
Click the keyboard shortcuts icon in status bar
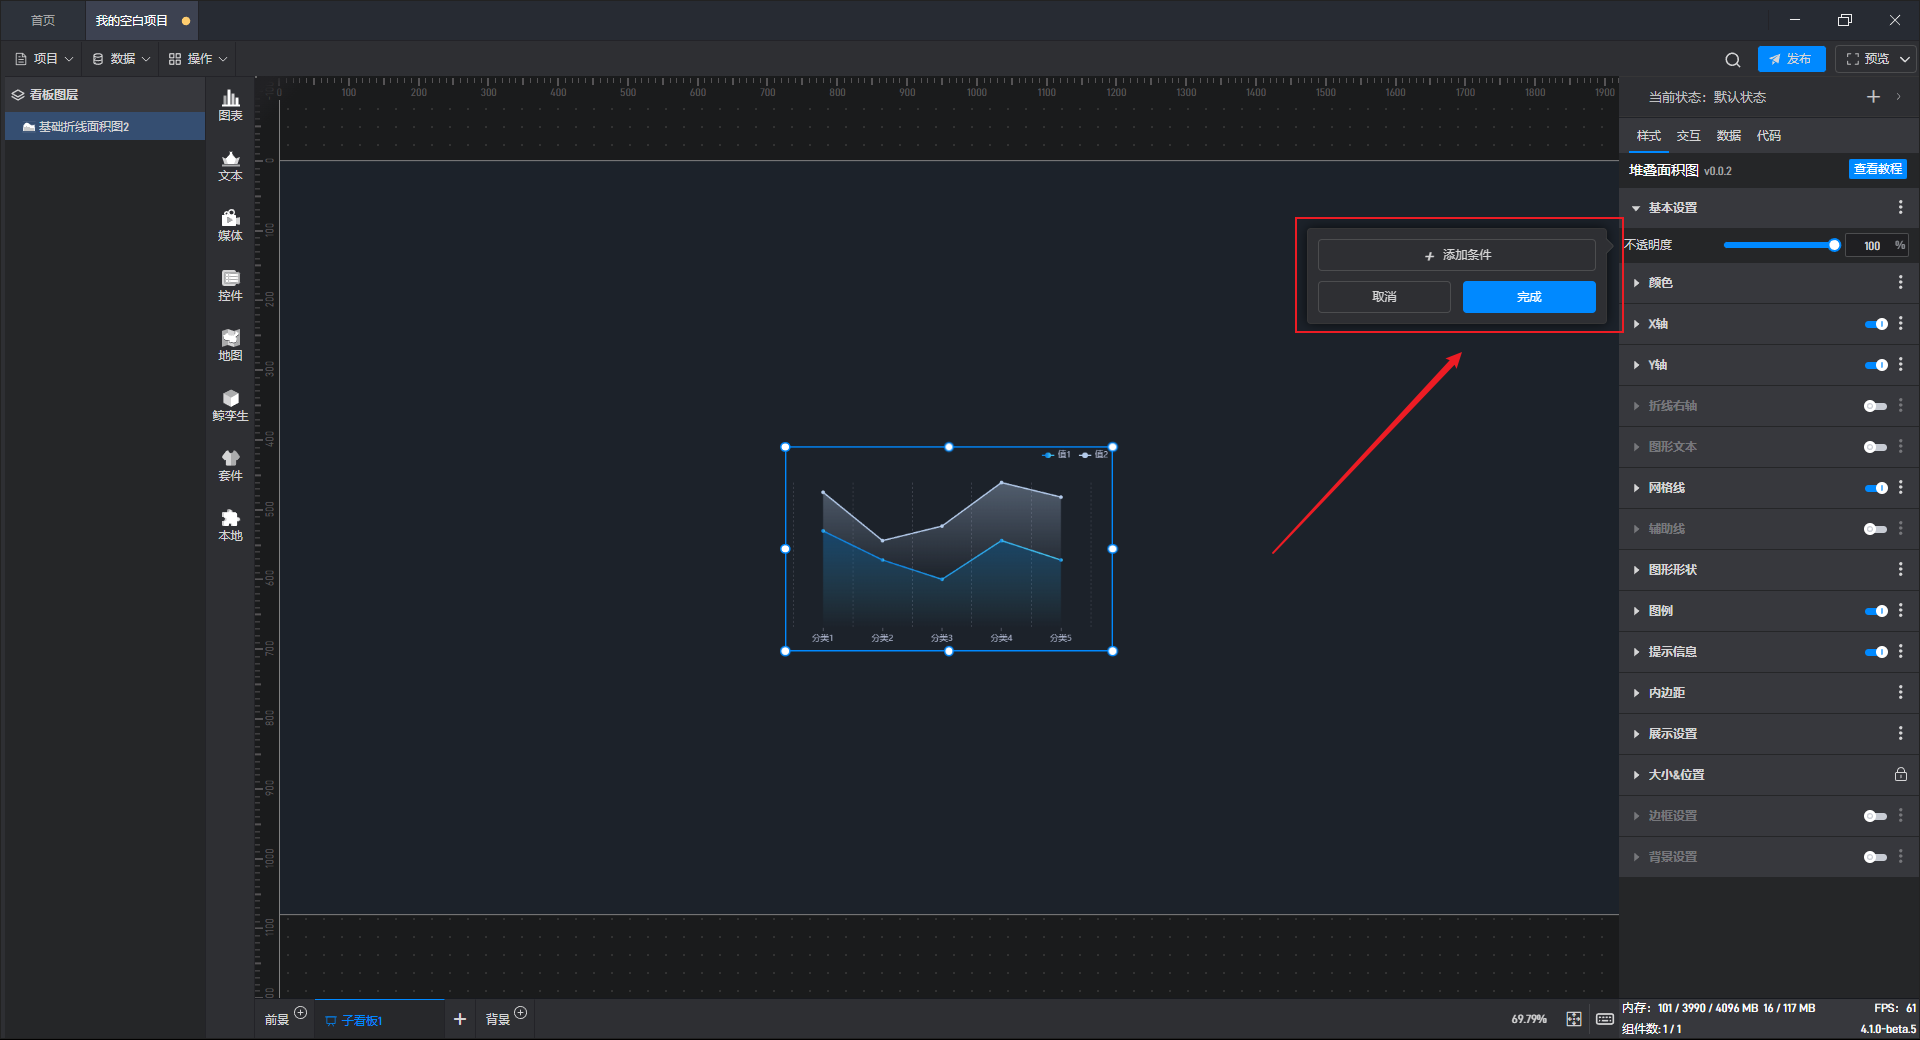coord(1605,1019)
